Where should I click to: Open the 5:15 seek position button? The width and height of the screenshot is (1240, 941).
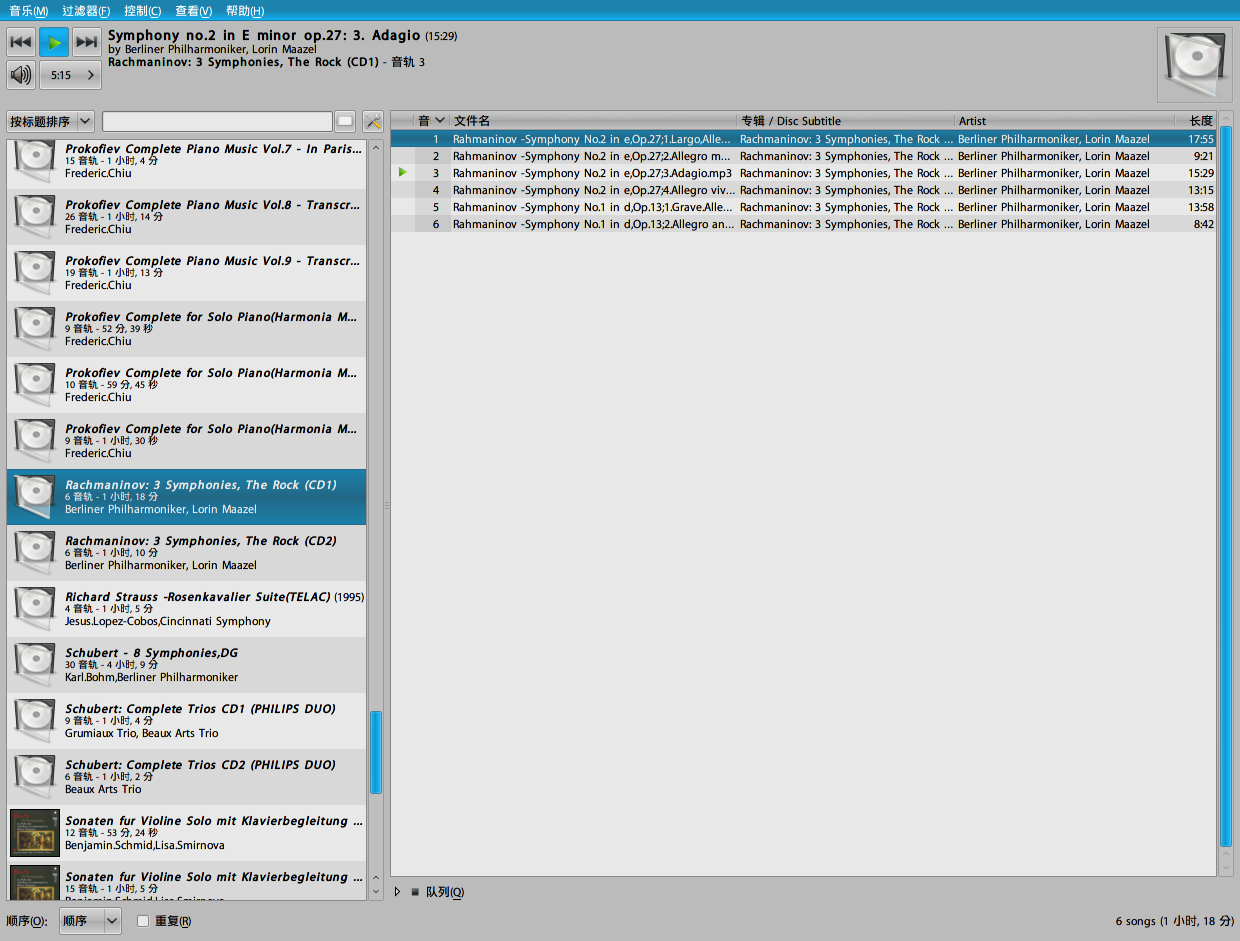coord(70,75)
